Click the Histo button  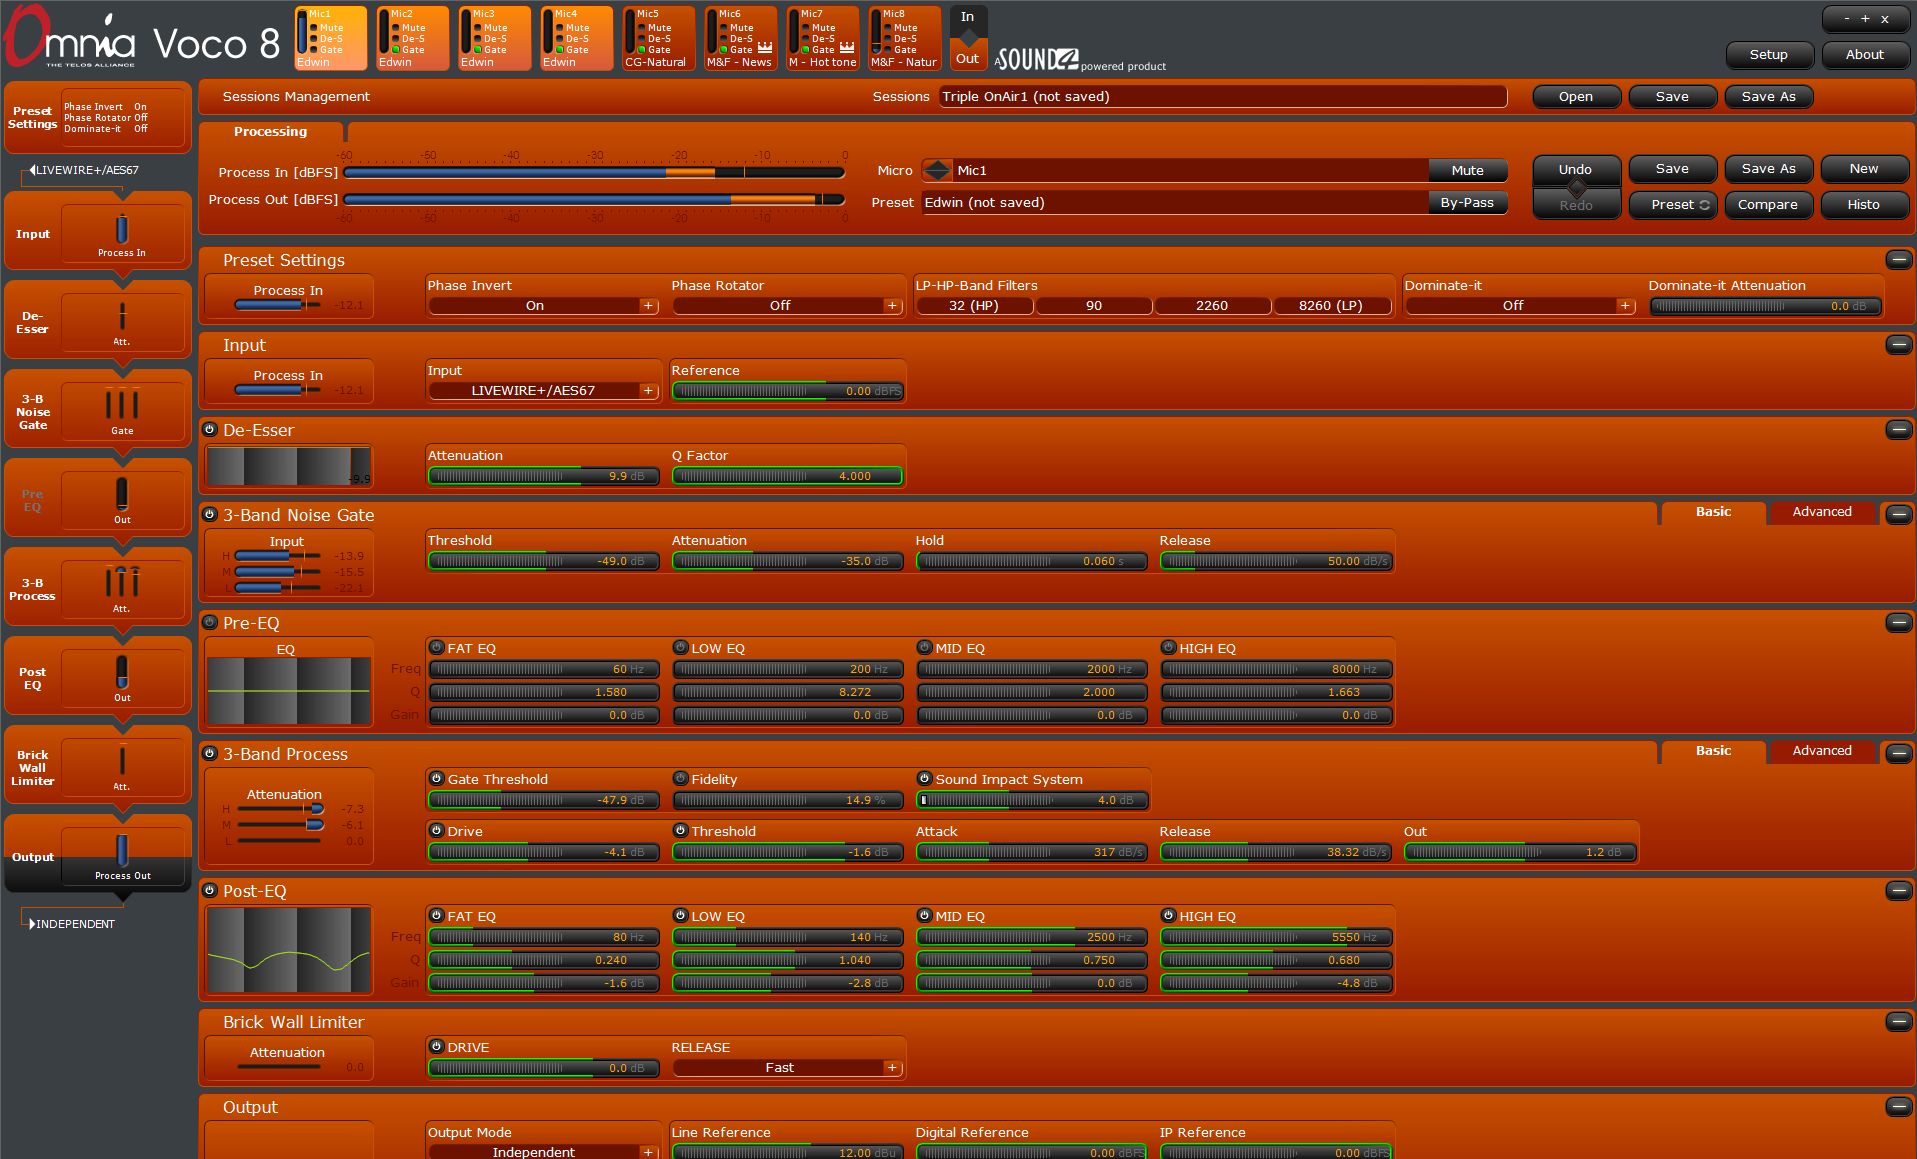[1863, 205]
